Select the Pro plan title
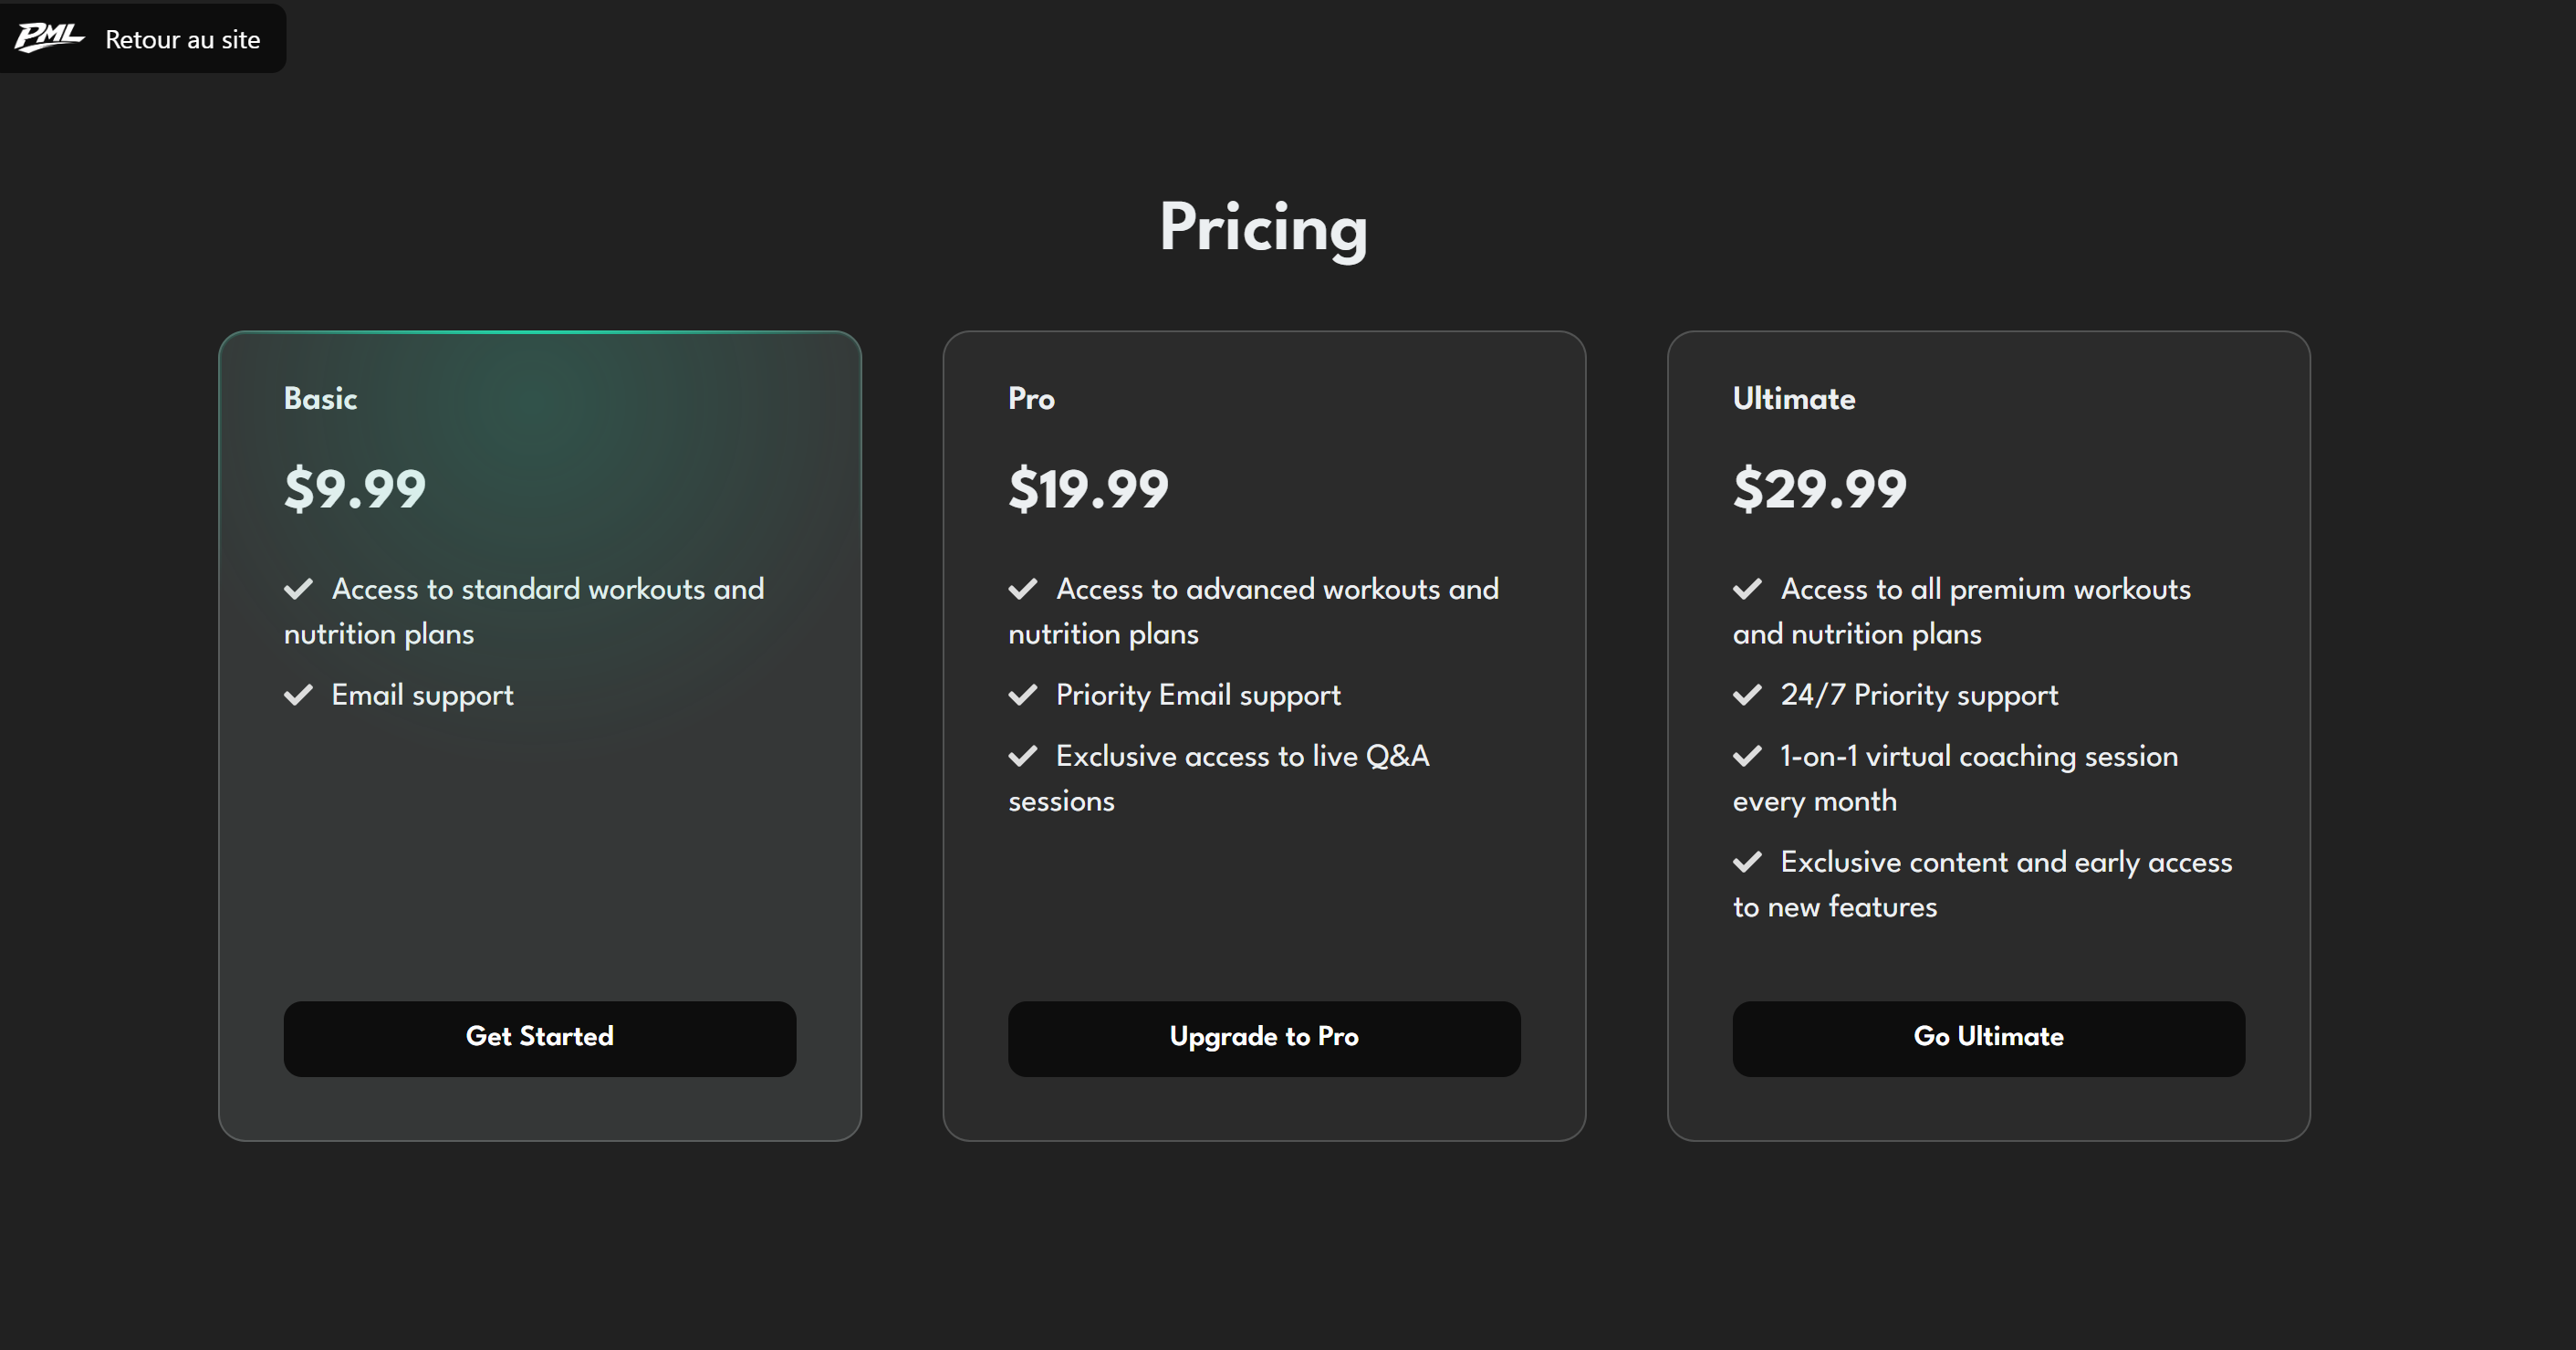Image resolution: width=2576 pixels, height=1350 pixels. (x=1031, y=399)
